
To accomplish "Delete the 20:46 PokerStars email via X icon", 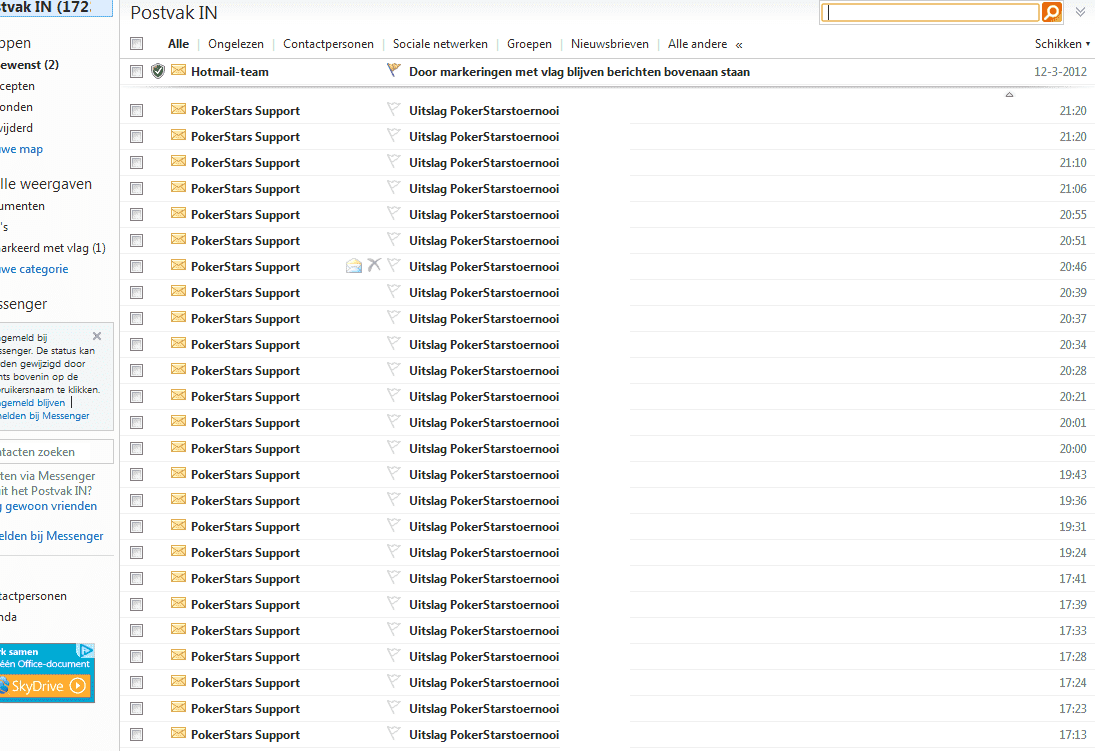I will point(374,265).
